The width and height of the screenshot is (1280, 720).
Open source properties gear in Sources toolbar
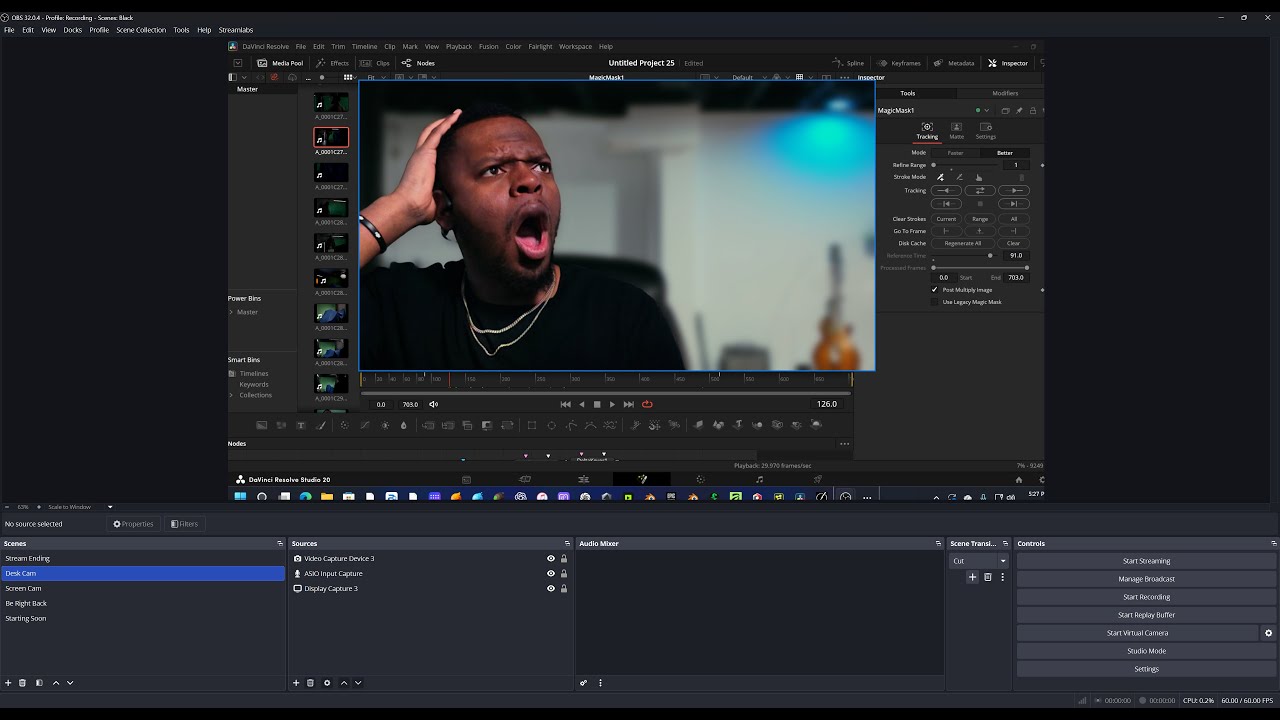click(x=327, y=683)
